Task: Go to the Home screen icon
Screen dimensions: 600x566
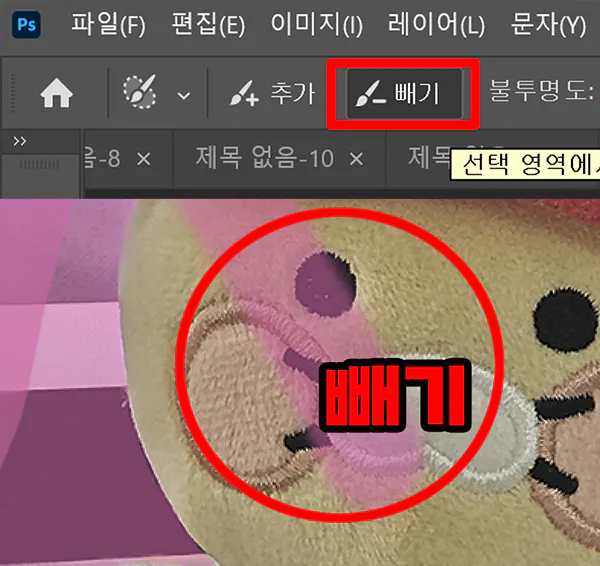Action: point(57,93)
